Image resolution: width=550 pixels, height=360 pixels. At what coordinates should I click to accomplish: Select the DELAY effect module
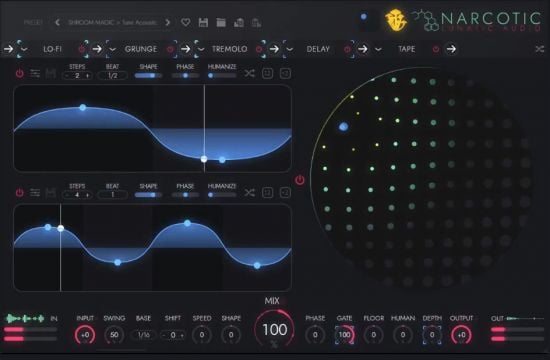[318, 49]
